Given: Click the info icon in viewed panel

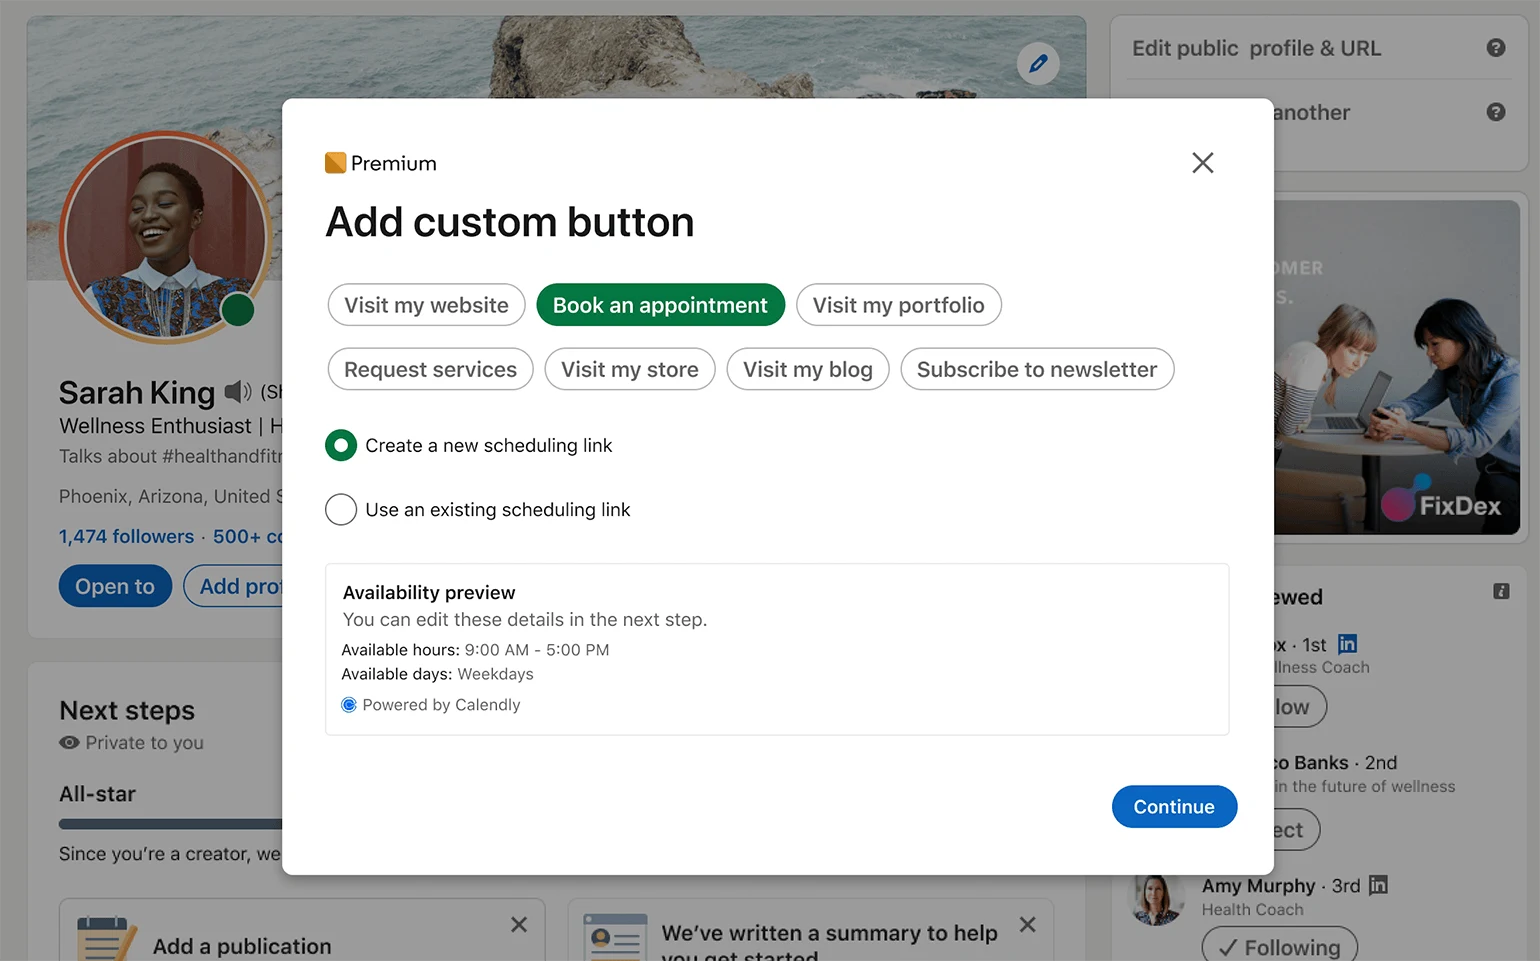Looking at the screenshot, I should tap(1501, 591).
